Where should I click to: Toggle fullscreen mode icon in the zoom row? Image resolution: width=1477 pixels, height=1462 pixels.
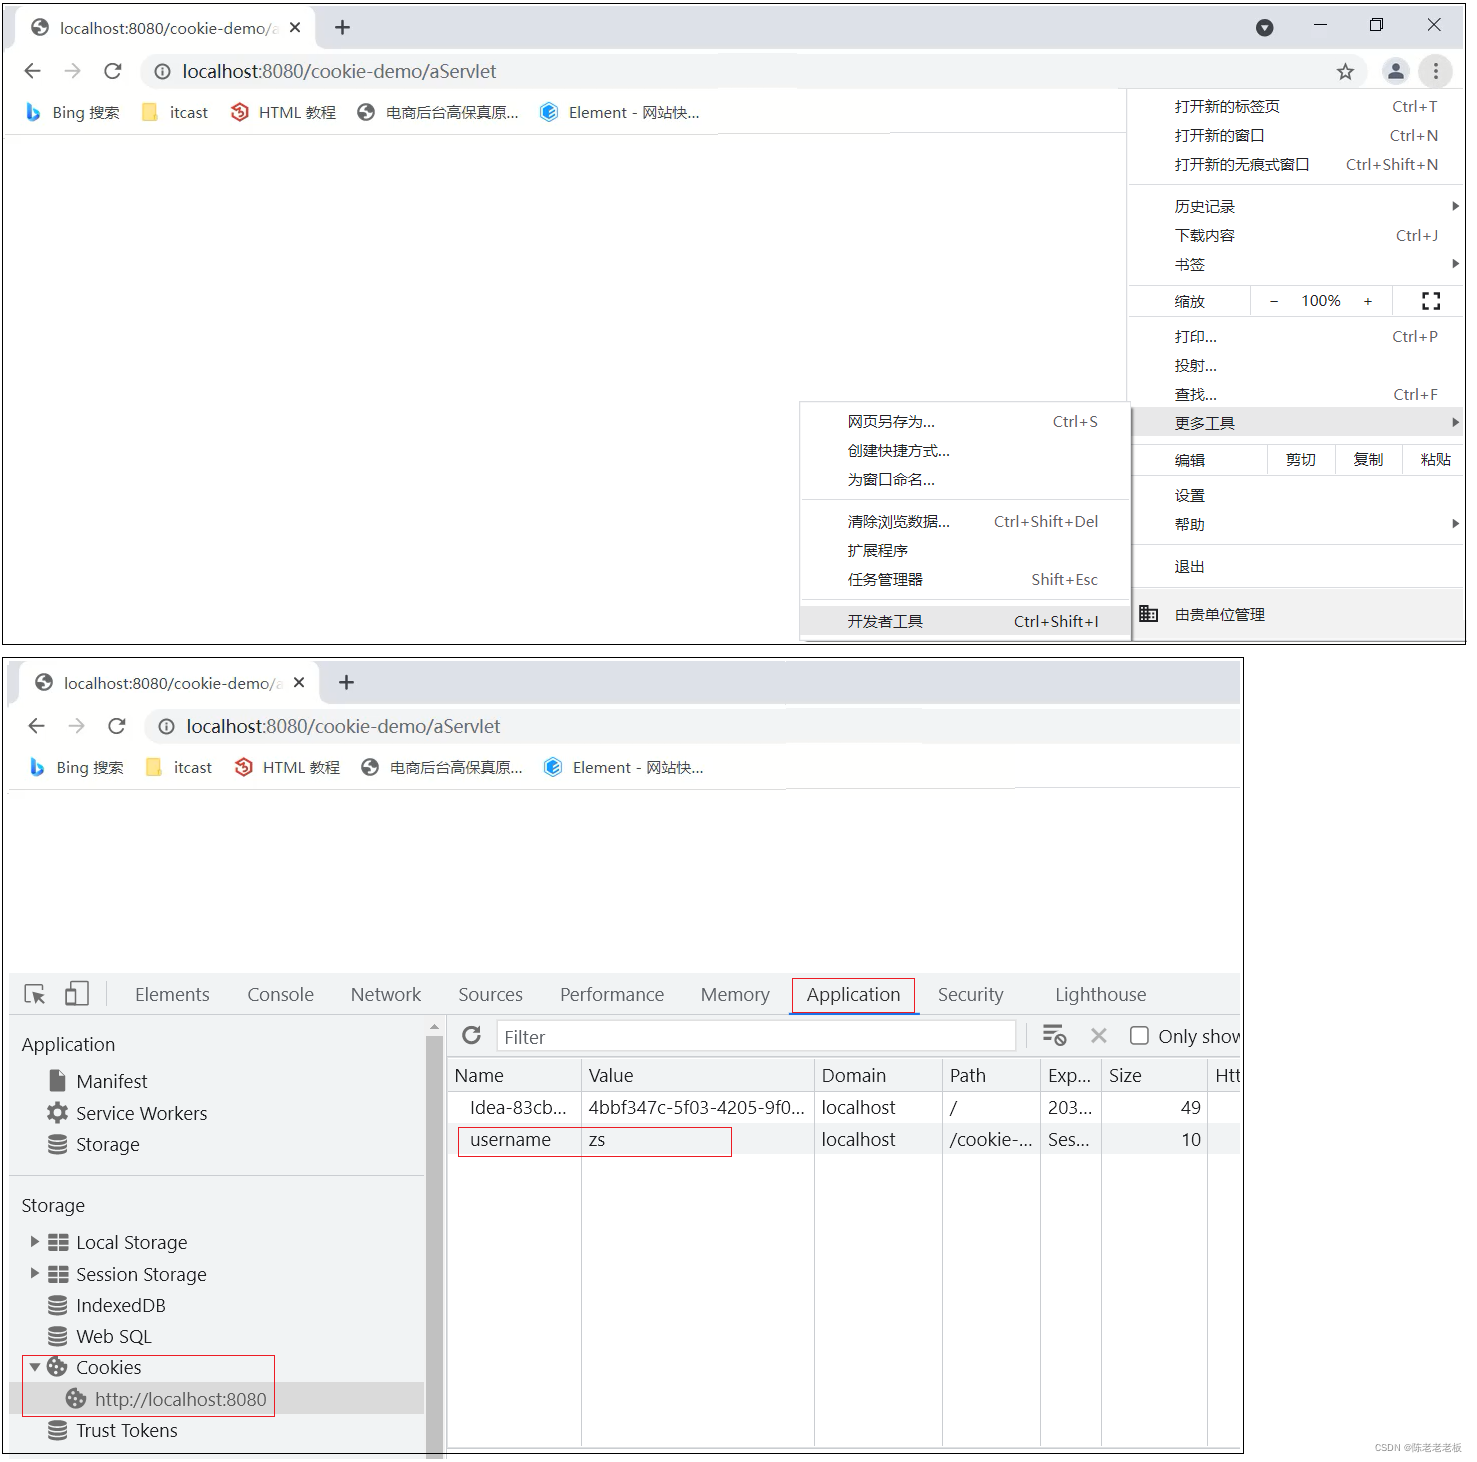1431,301
